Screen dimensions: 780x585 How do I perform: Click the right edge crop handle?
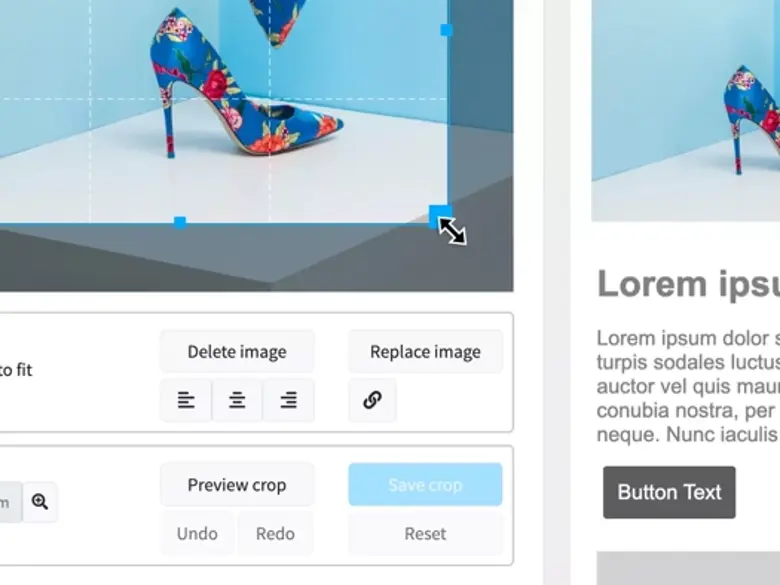pyautogui.click(x=446, y=30)
